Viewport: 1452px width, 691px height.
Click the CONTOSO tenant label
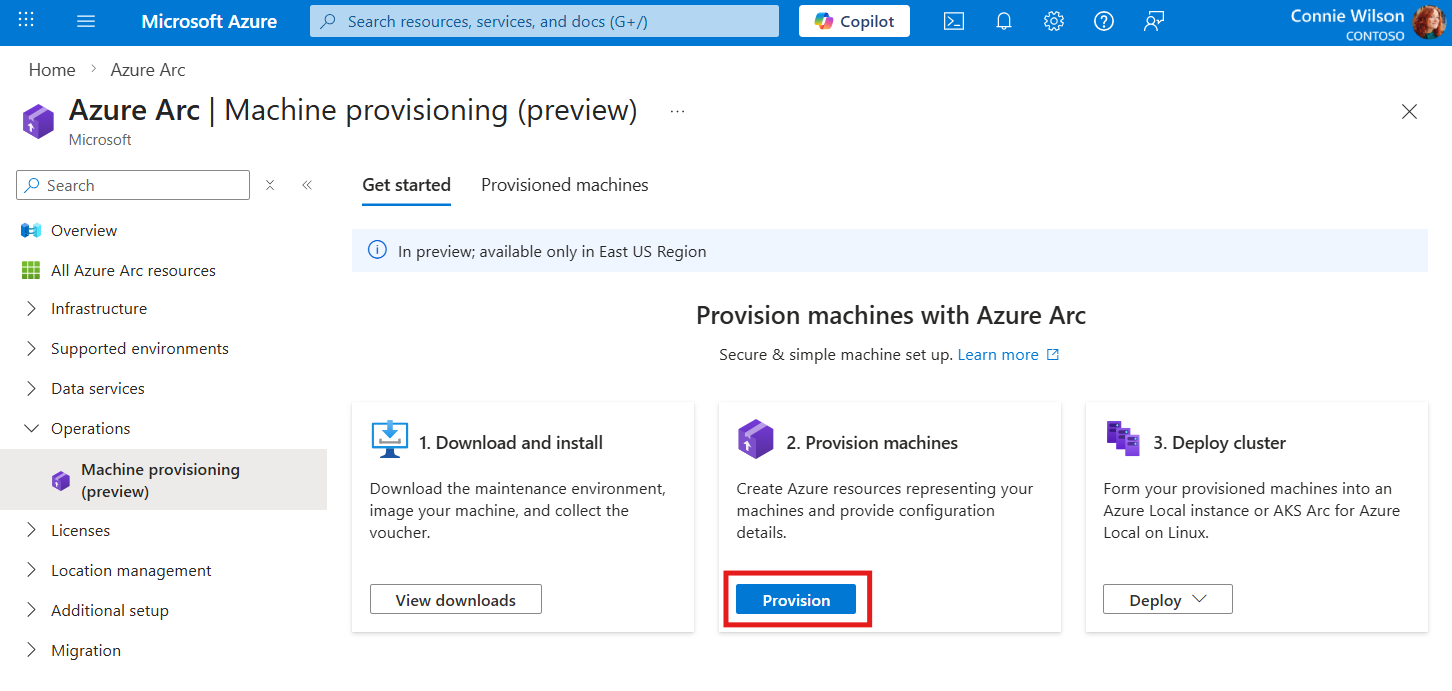coord(1375,36)
